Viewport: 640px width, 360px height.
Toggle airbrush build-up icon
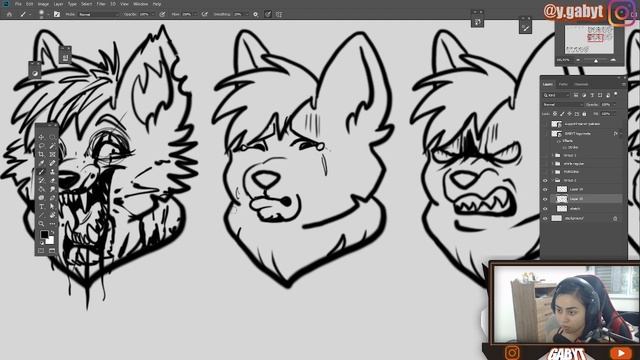tap(204, 14)
